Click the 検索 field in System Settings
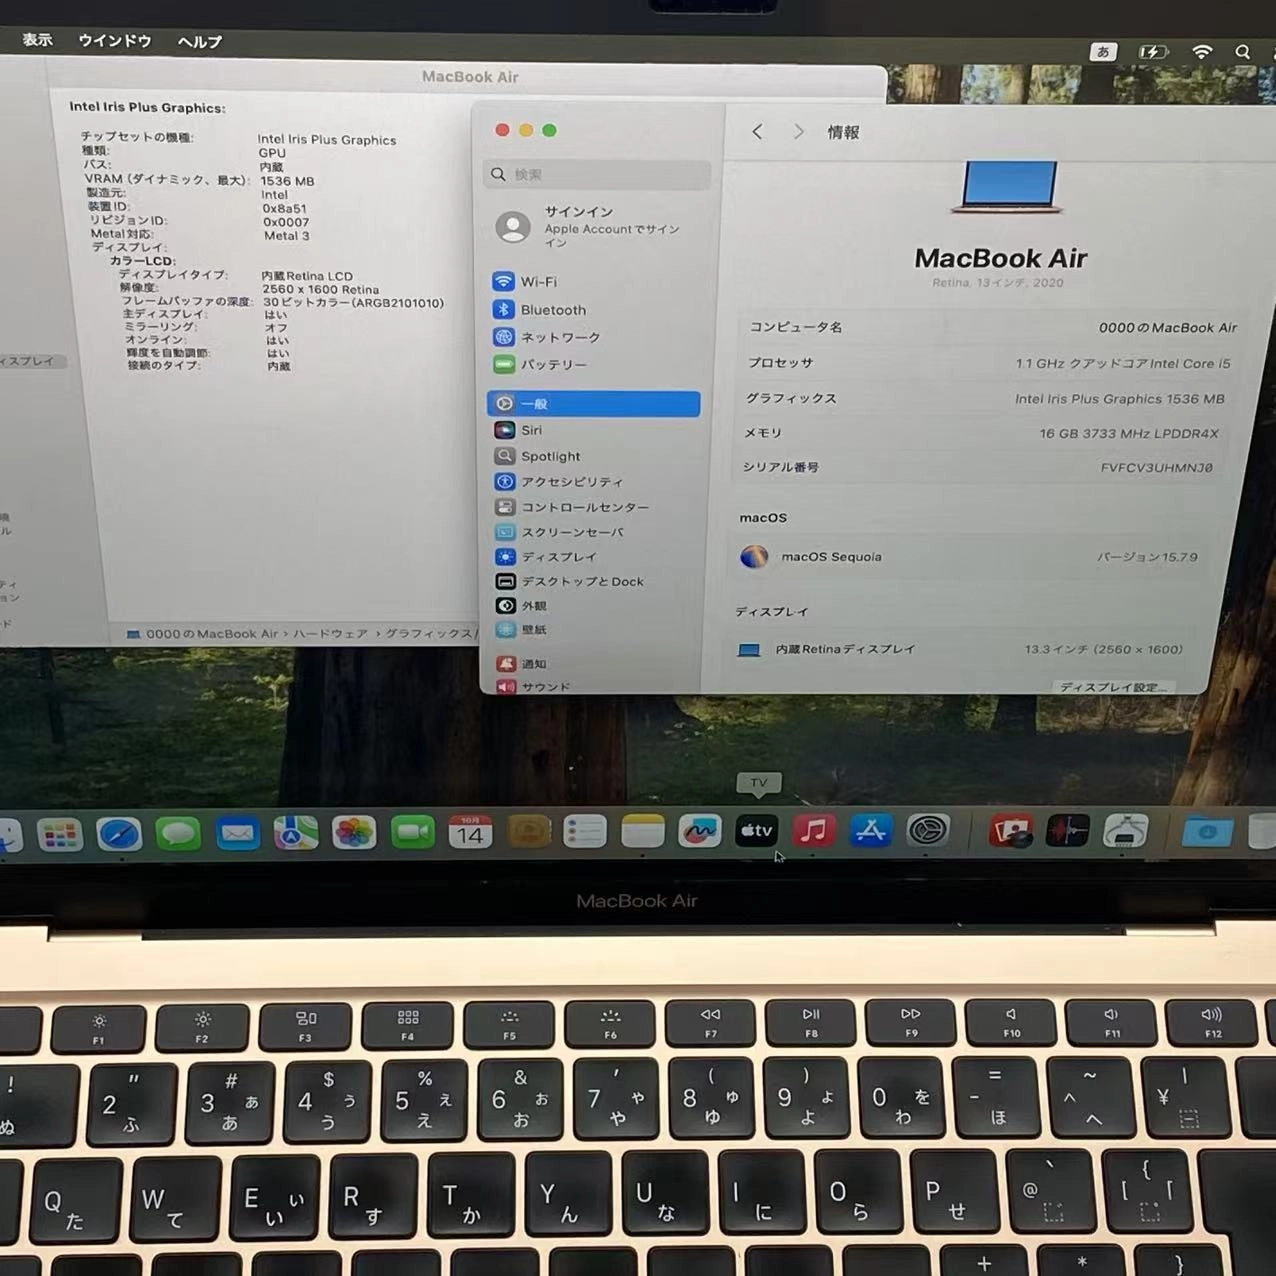Screen dimensions: 1276x1276 coord(597,174)
